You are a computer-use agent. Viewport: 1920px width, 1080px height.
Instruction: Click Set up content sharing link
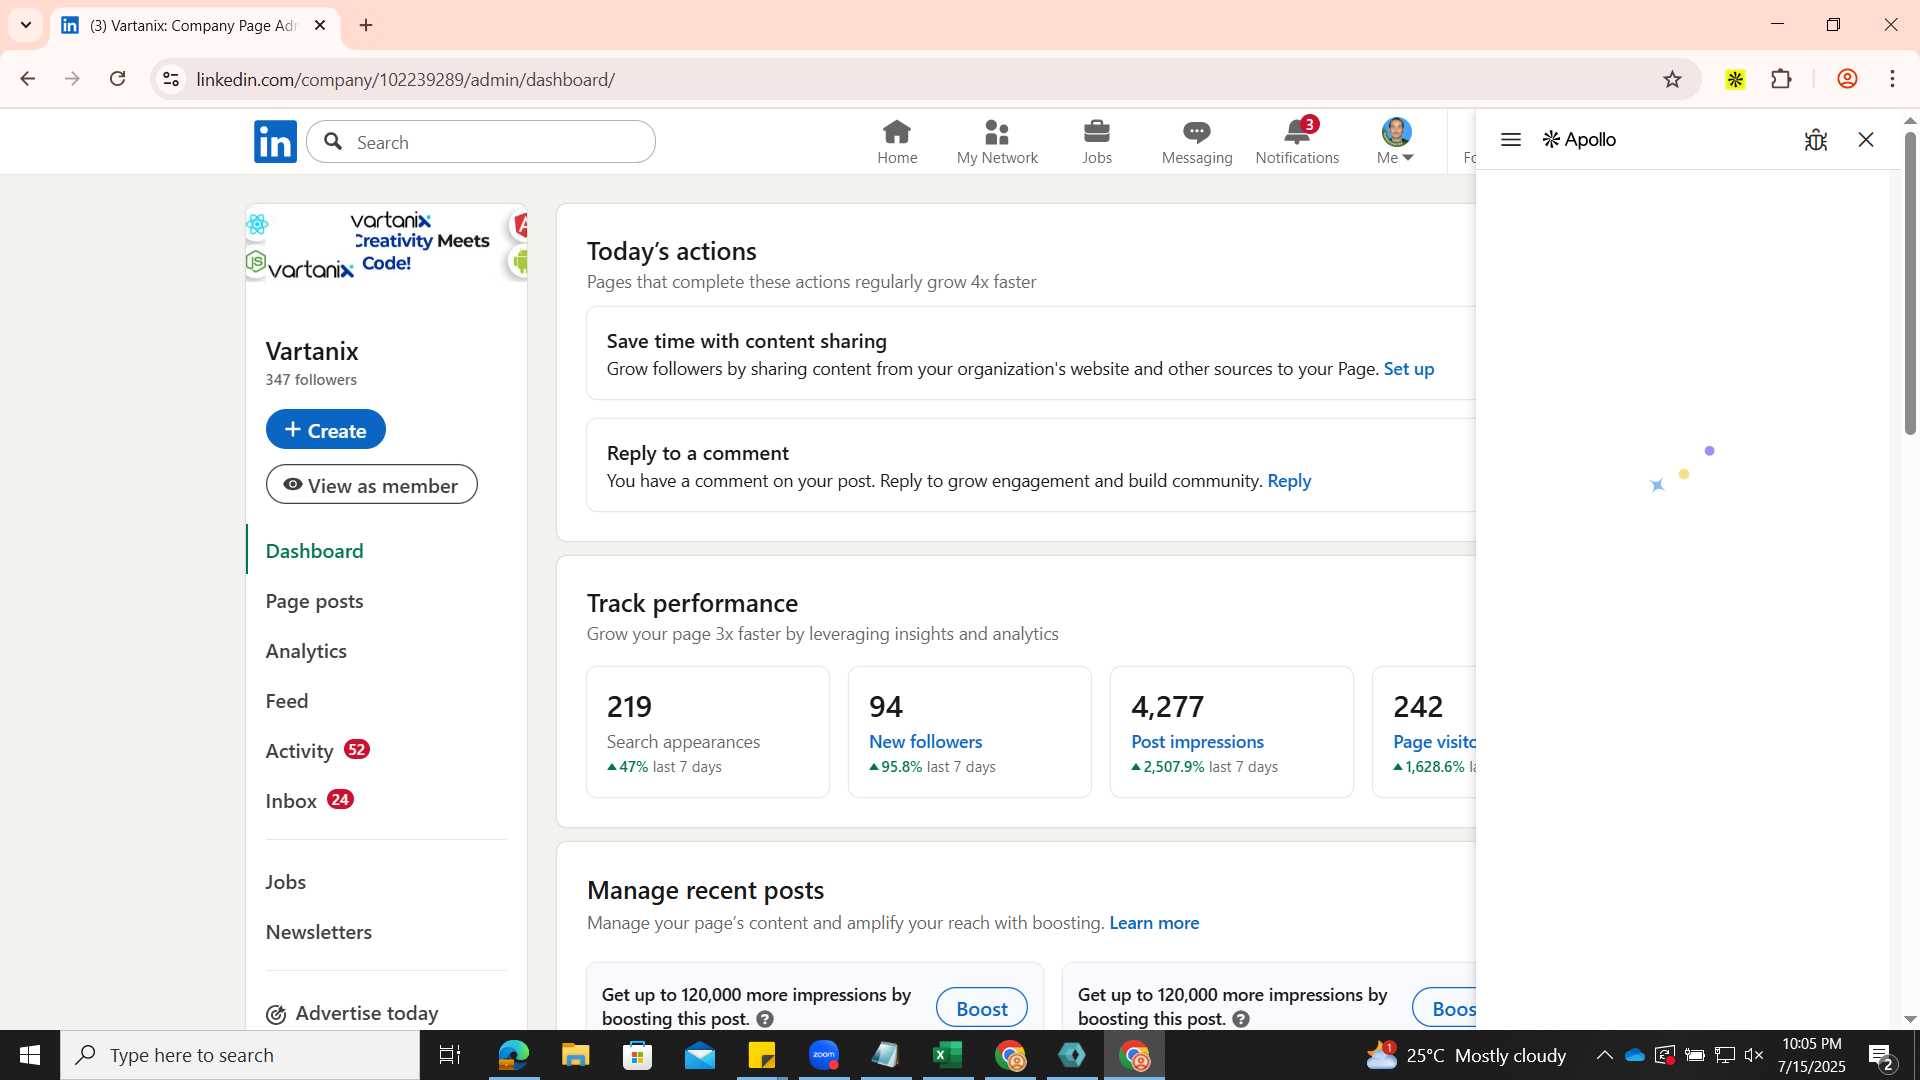click(1409, 369)
